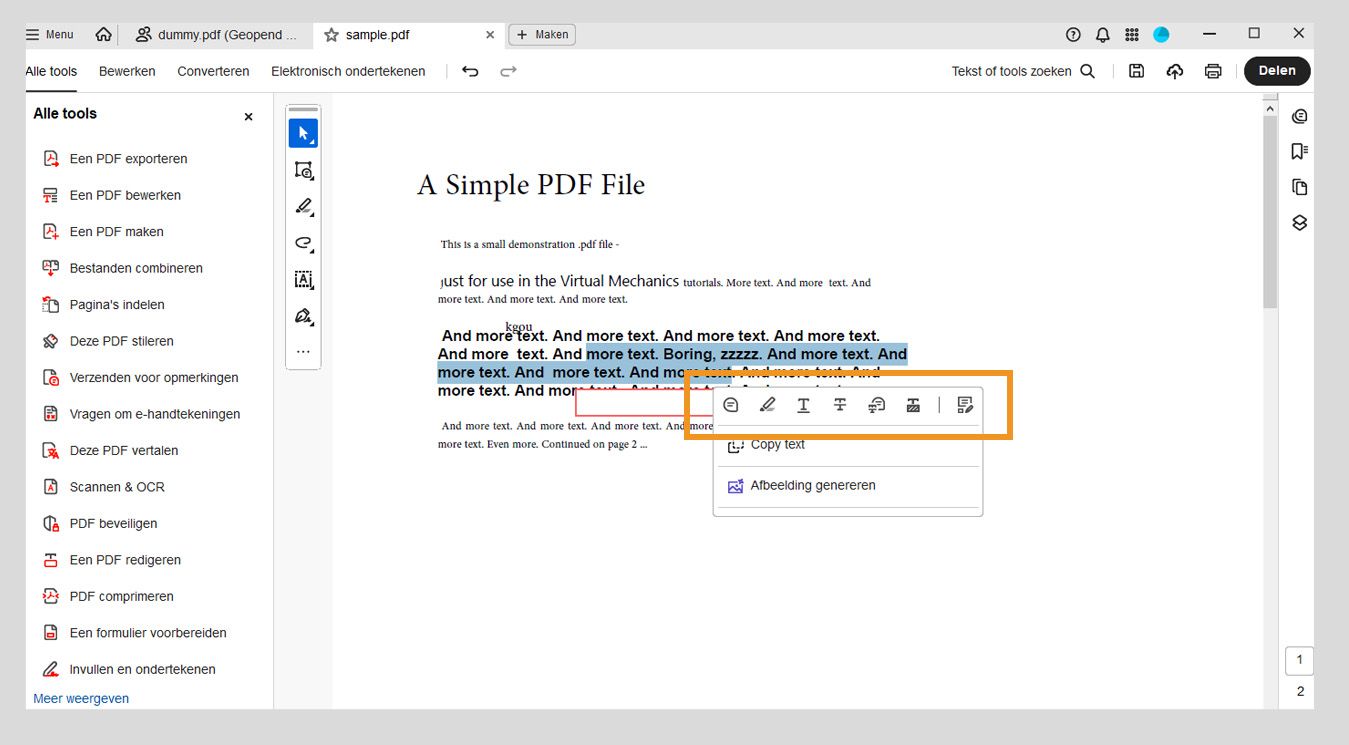Select the freehand draw loop tool
The width and height of the screenshot is (1349, 745).
click(x=303, y=243)
